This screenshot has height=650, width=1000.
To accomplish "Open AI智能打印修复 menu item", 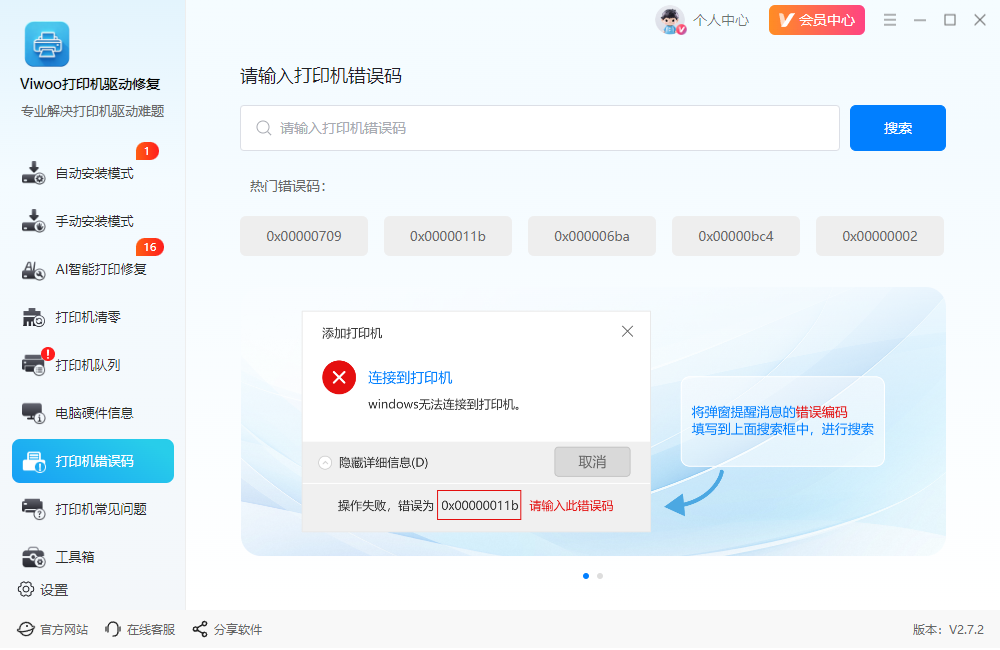I will tap(92, 269).
